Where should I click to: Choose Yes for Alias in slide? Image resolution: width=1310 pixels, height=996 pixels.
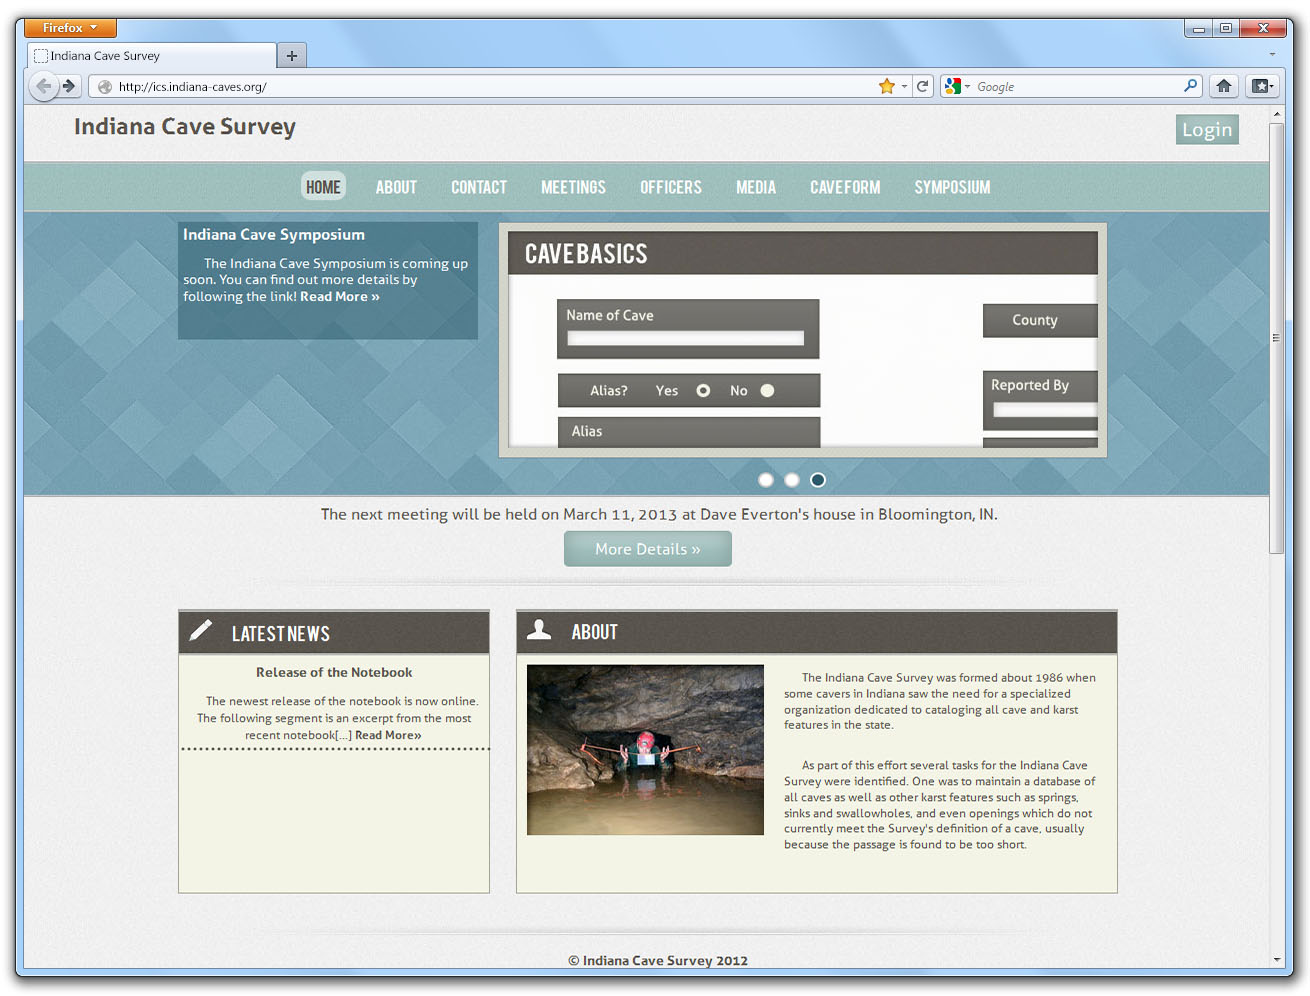(704, 391)
